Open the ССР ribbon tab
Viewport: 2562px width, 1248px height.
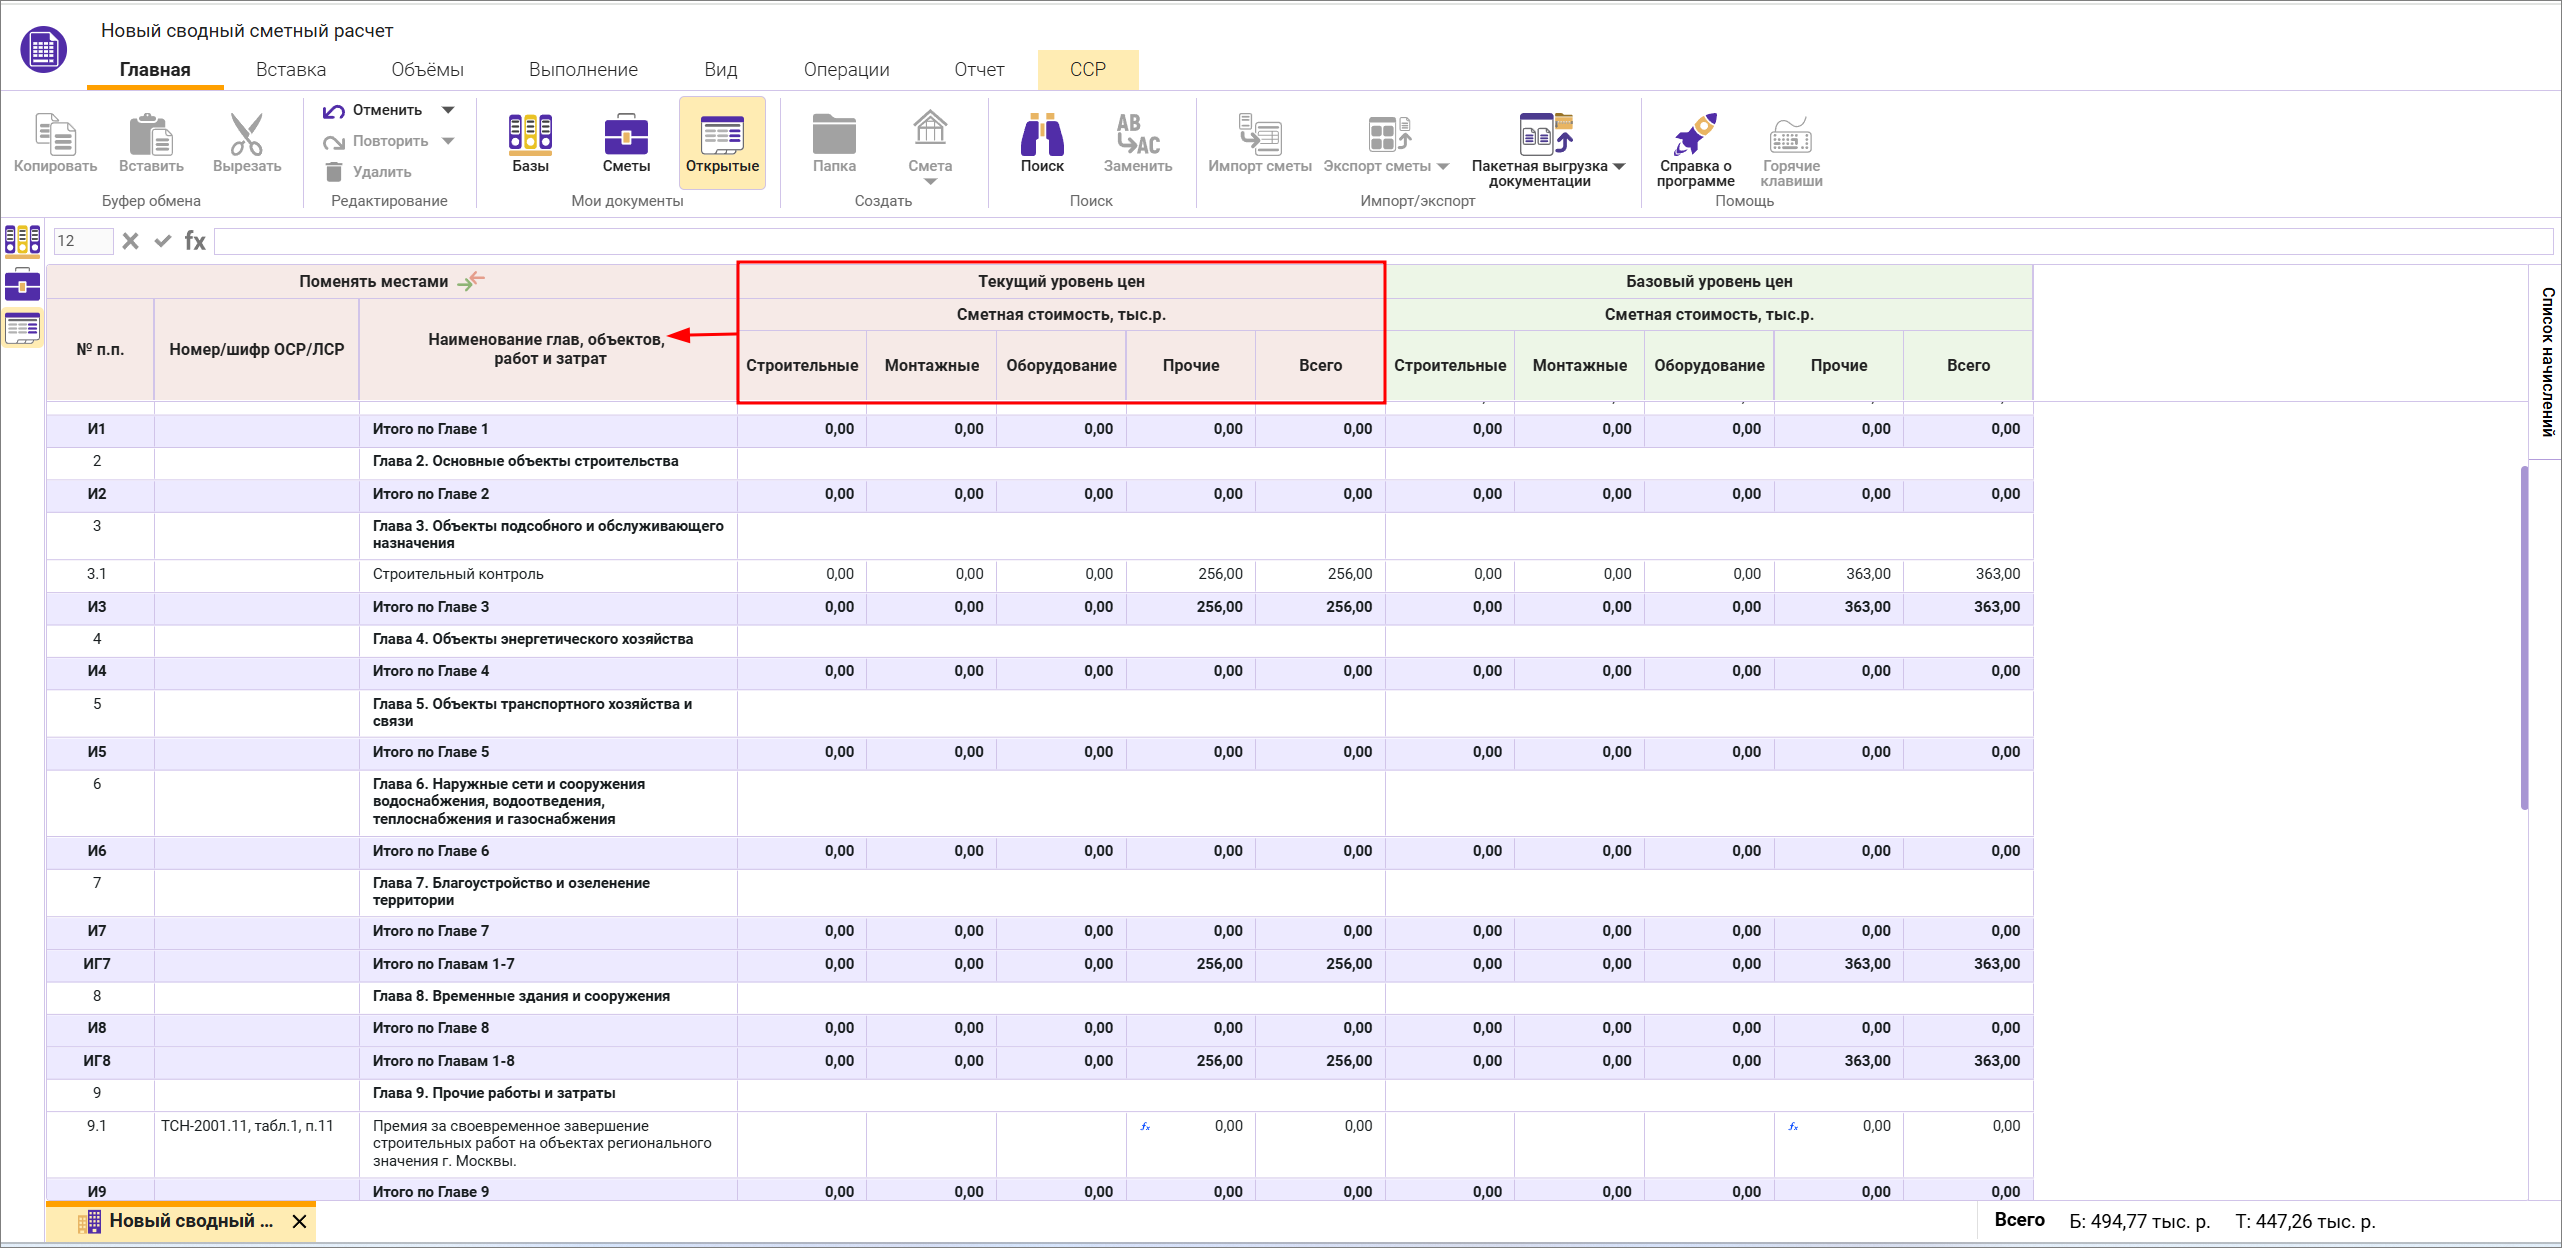(1087, 69)
